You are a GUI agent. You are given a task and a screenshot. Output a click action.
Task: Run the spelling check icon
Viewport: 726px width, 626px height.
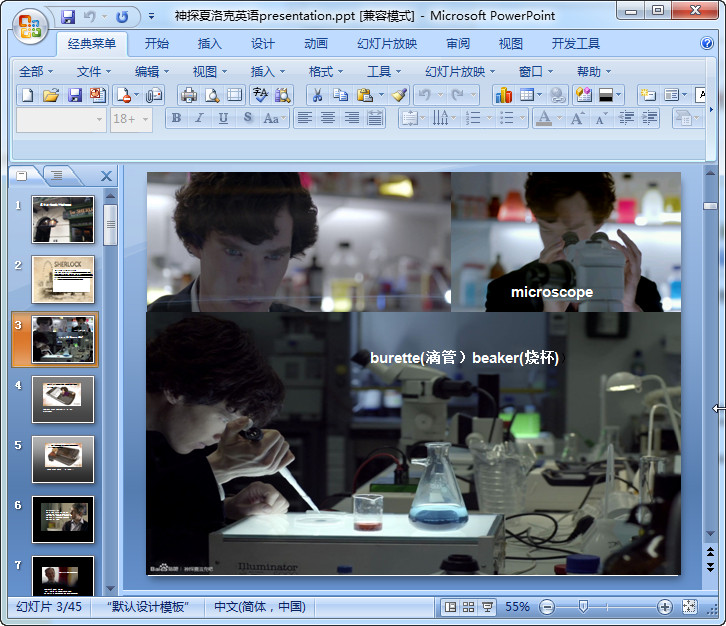click(260, 95)
